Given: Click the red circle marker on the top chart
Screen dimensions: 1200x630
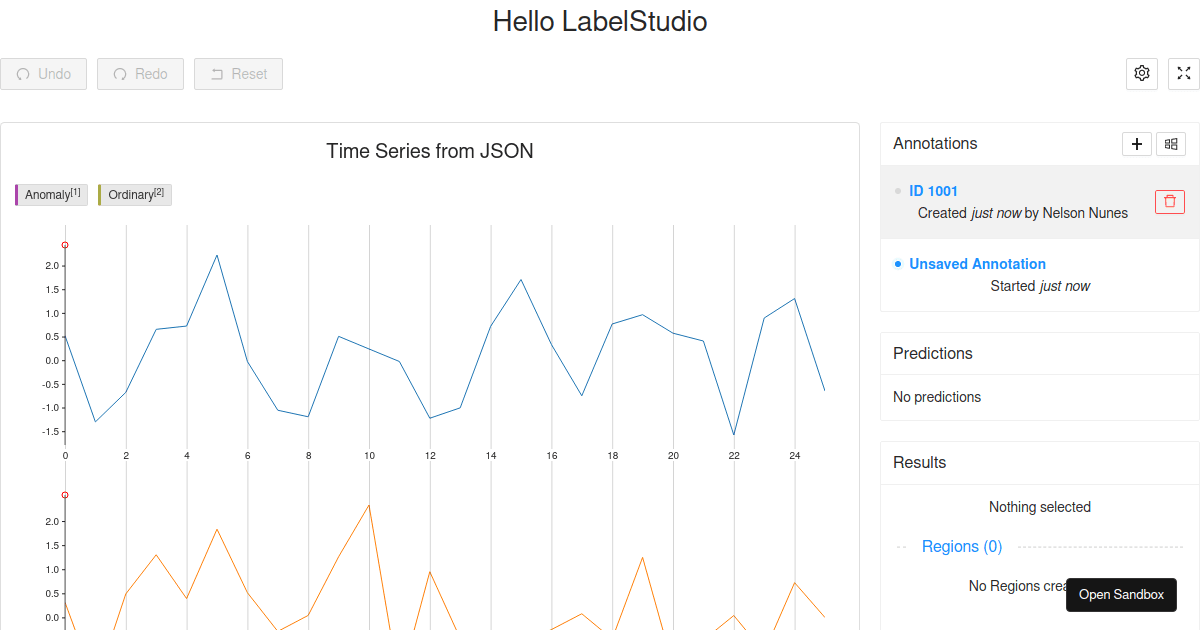Looking at the screenshot, I should tap(65, 244).
